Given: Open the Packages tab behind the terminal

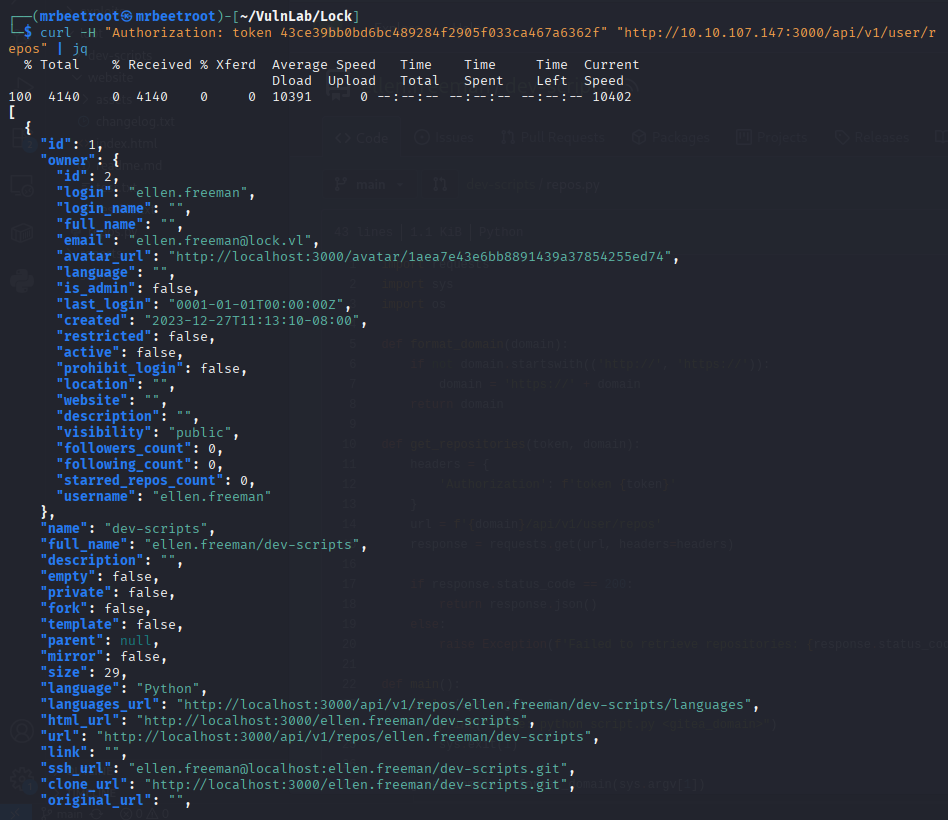Looking at the screenshot, I should [x=670, y=138].
